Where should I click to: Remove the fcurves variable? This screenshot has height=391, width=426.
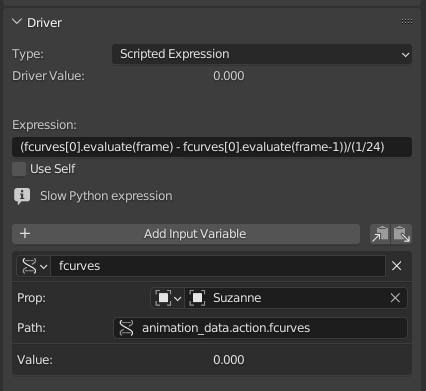(397, 266)
